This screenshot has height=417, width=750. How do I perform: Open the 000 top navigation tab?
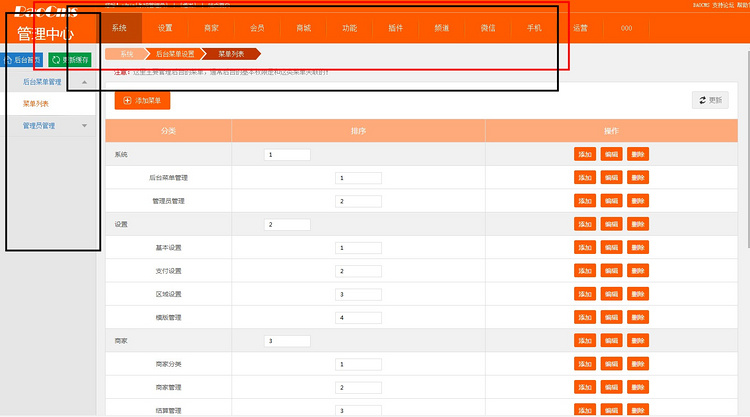(x=627, y=28)
